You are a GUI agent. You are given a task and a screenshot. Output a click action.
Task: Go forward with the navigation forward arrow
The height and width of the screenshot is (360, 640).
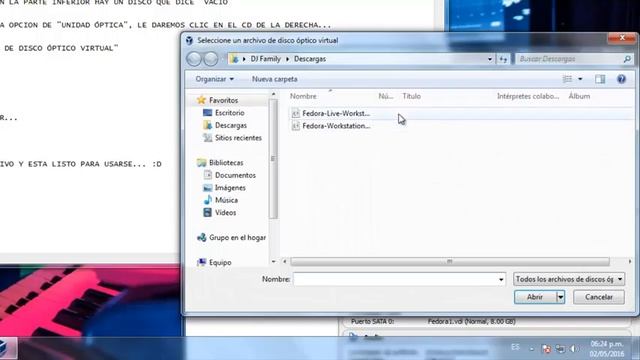tap(211, 59)
